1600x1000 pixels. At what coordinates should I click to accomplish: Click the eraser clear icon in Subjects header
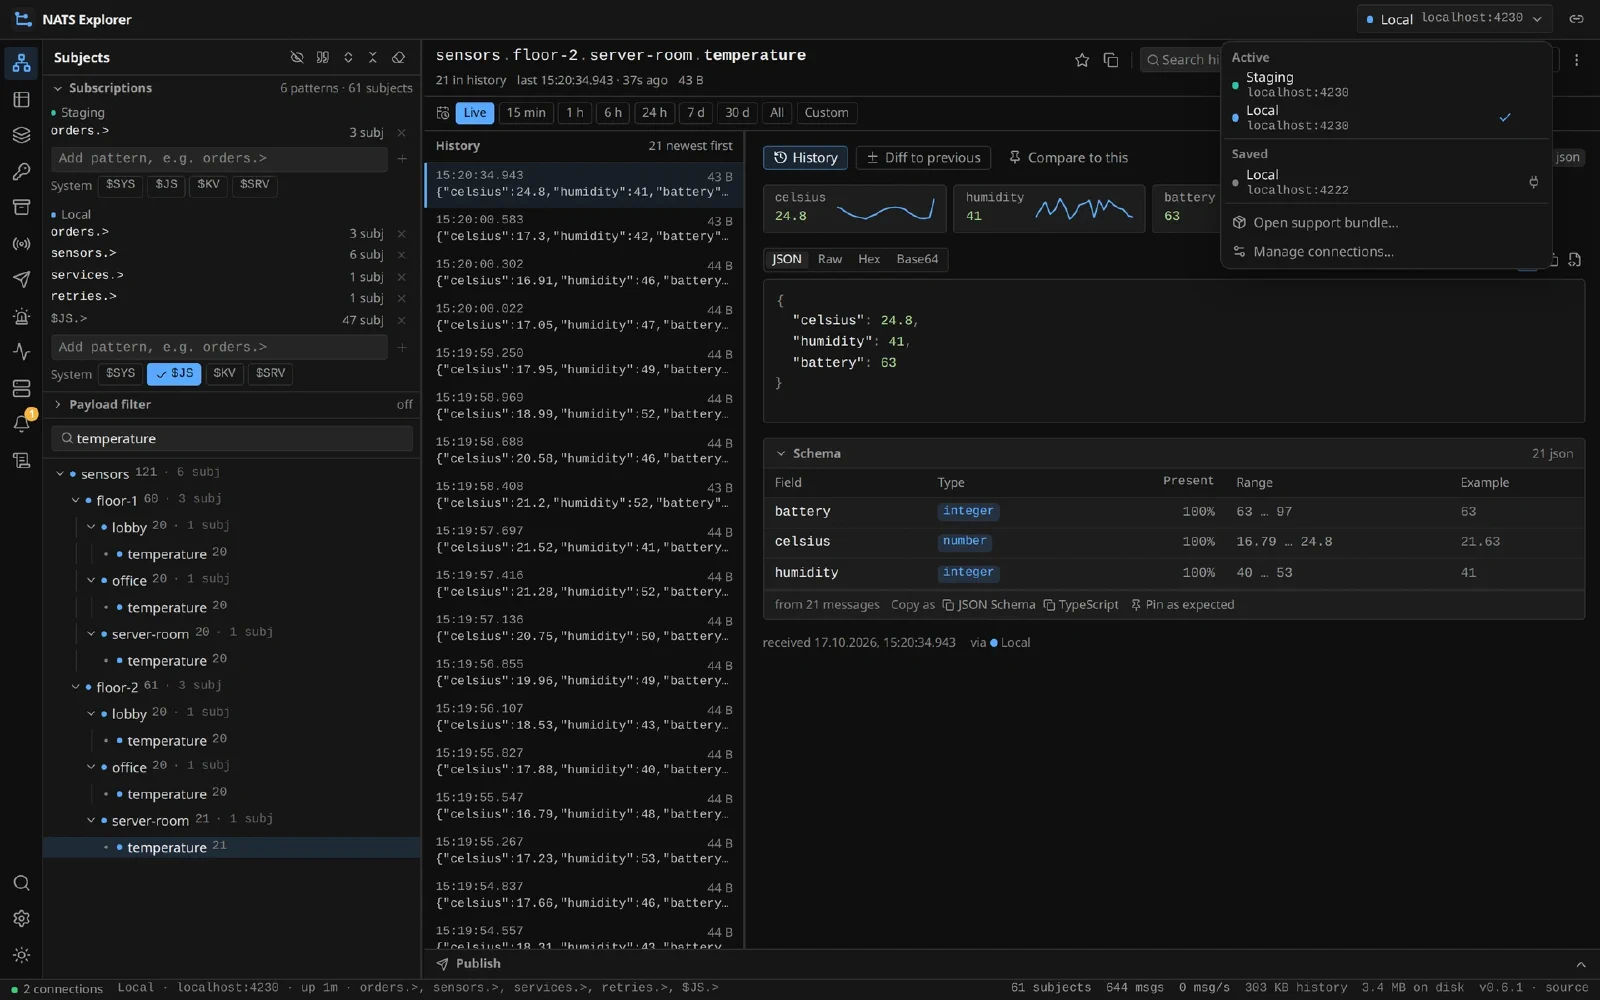(398, 58)
